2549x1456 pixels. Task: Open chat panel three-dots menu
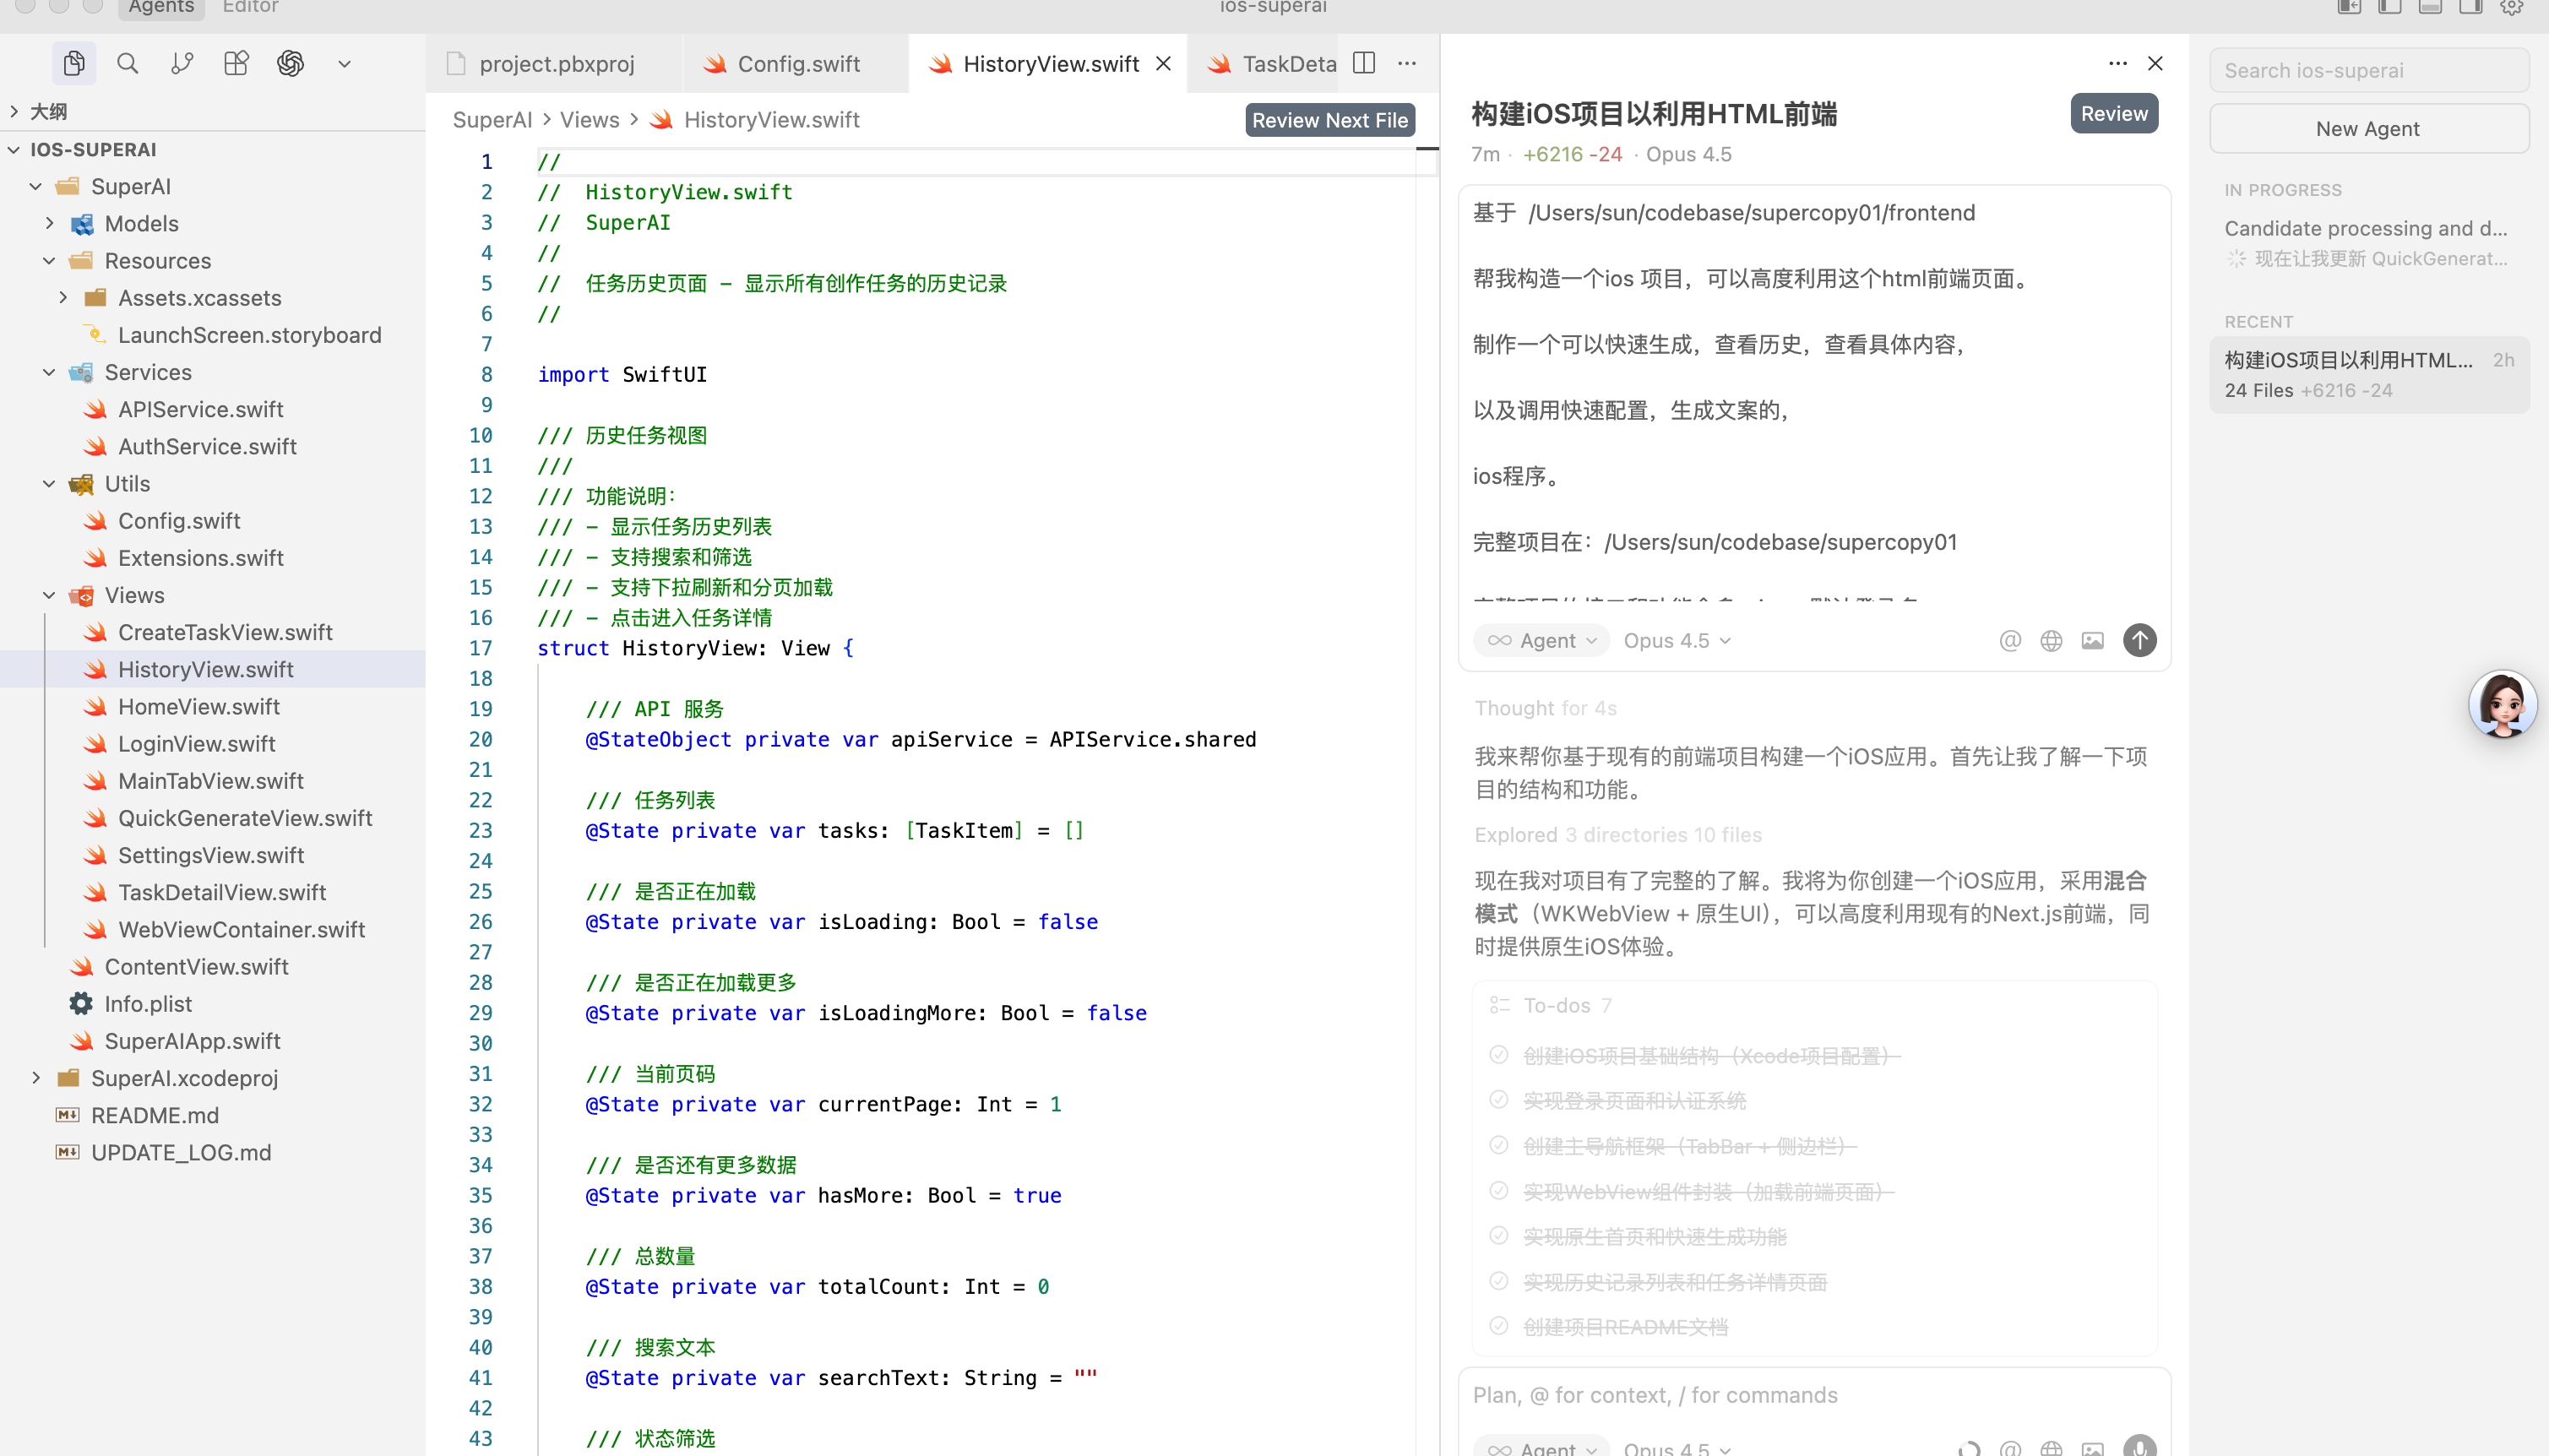coord(2117,63)
